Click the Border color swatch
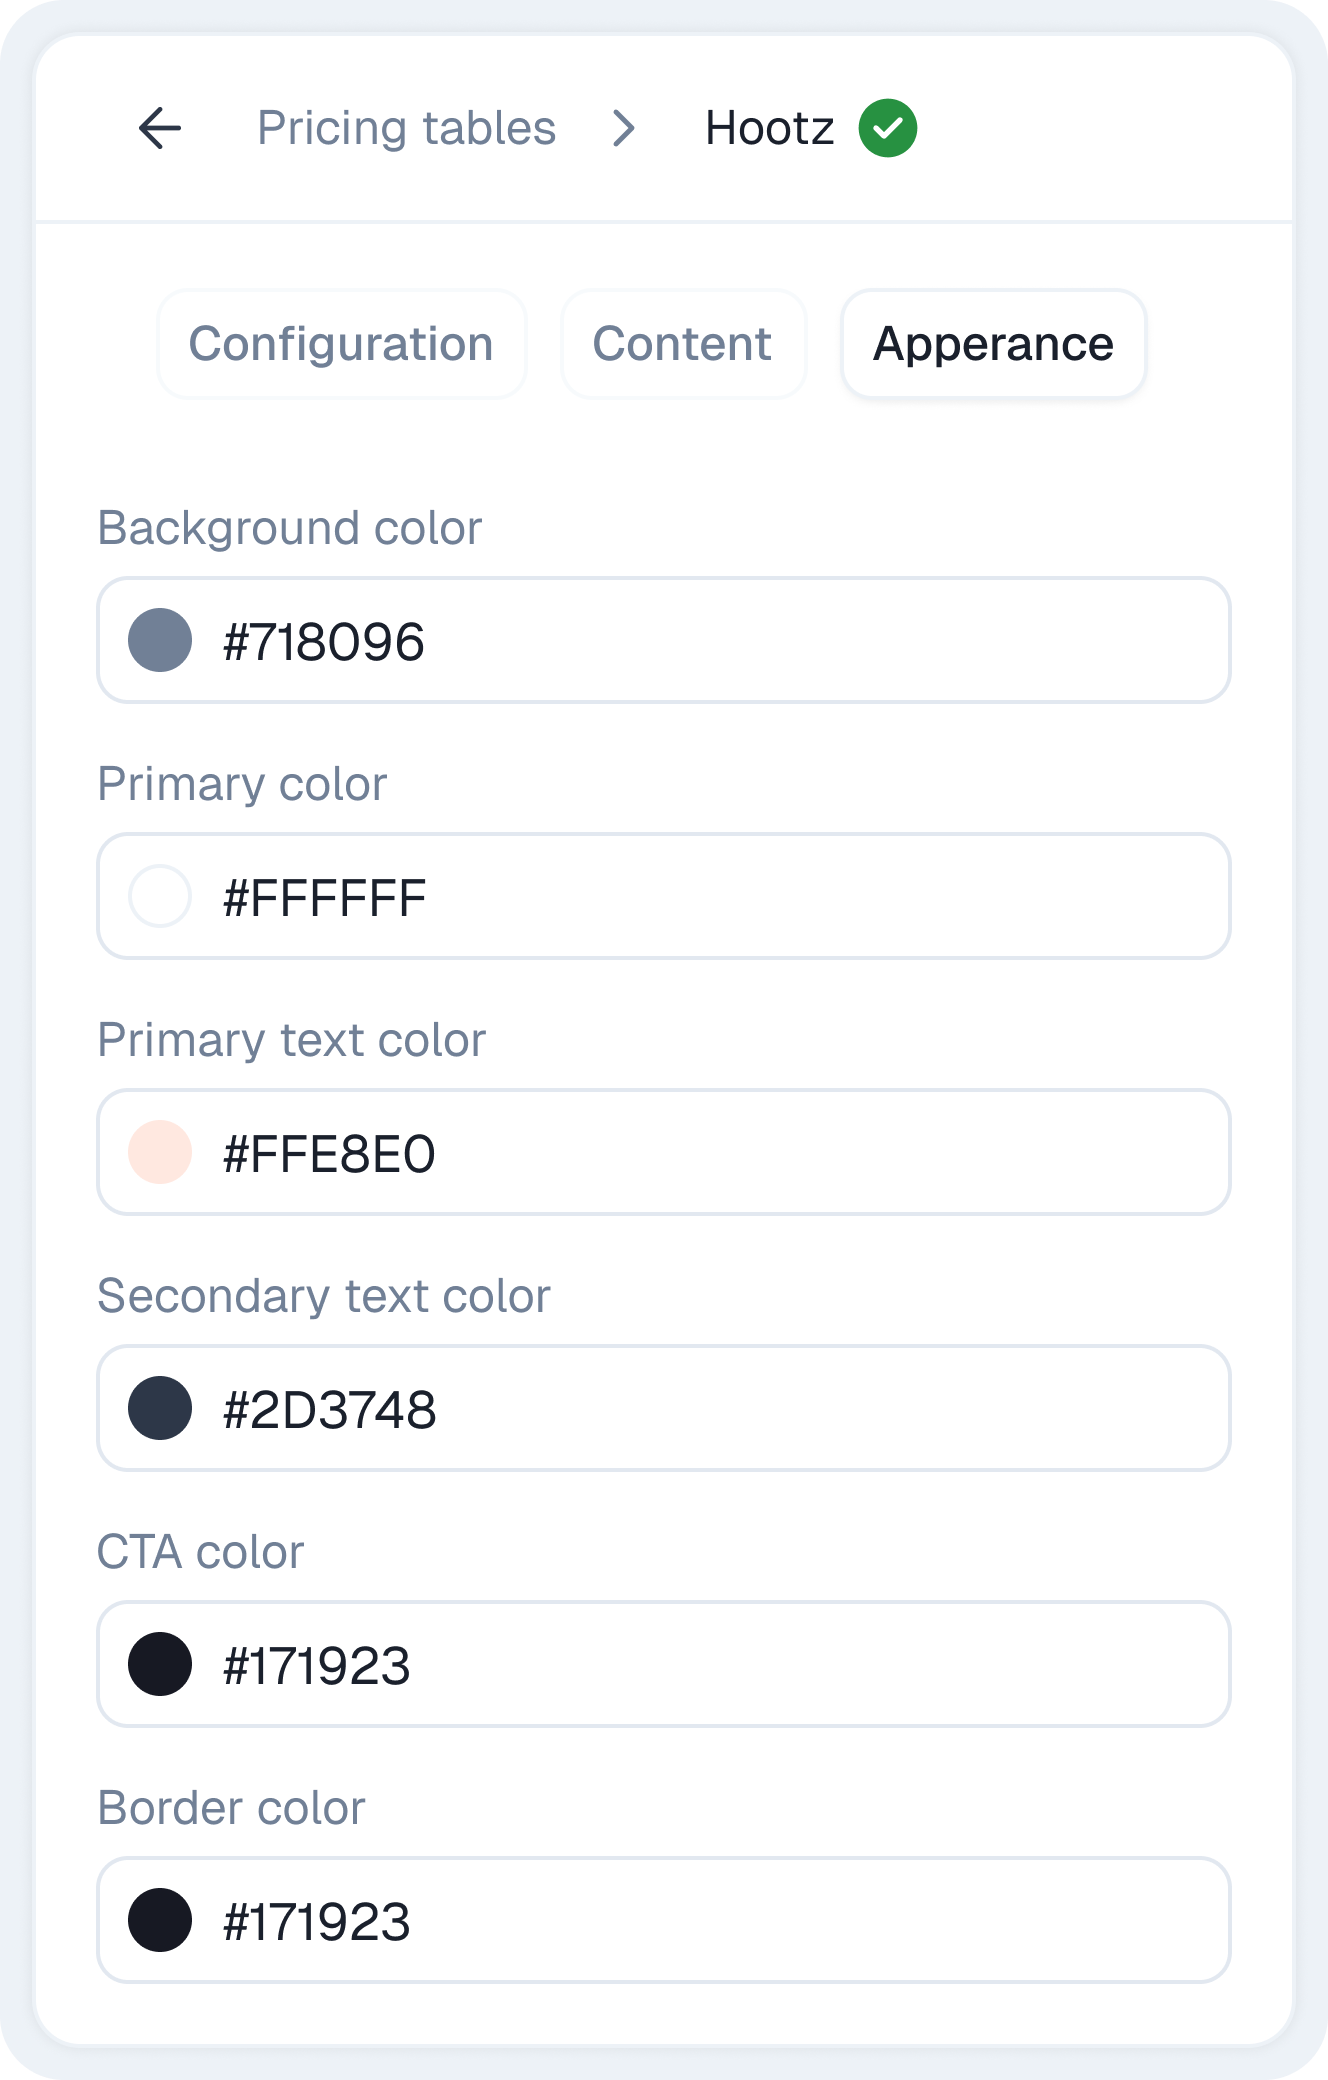The height and width of the screenshot is (2080, 1328). [160, 1920]
